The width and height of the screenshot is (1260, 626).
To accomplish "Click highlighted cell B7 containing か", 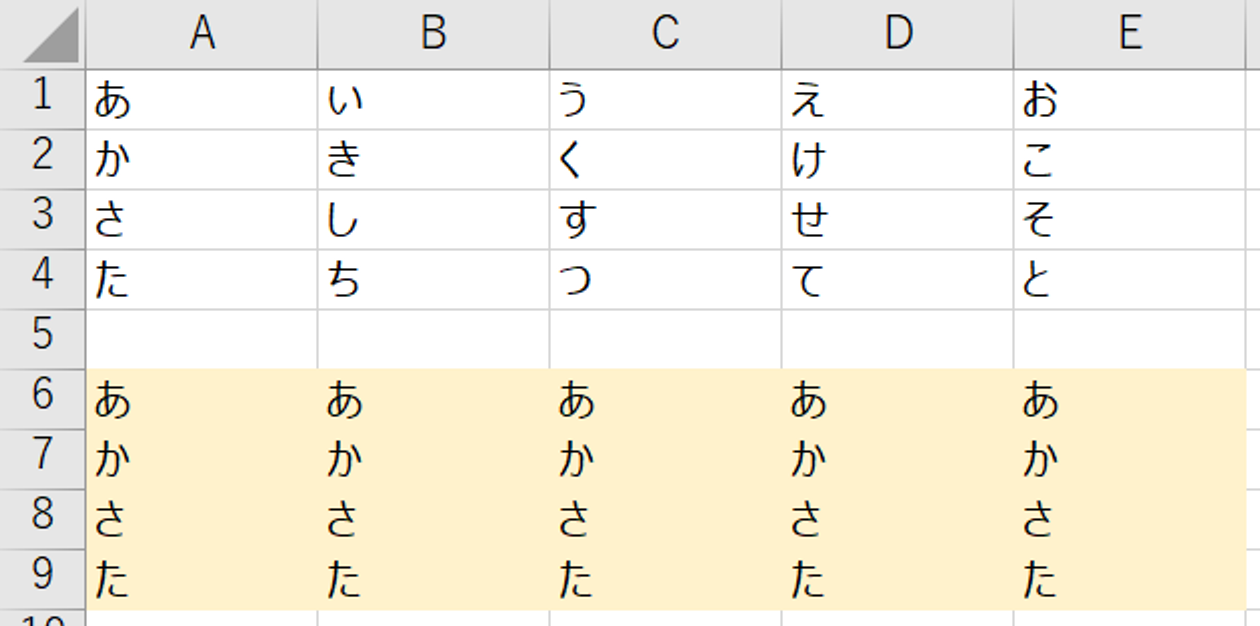I will [433, 459].
